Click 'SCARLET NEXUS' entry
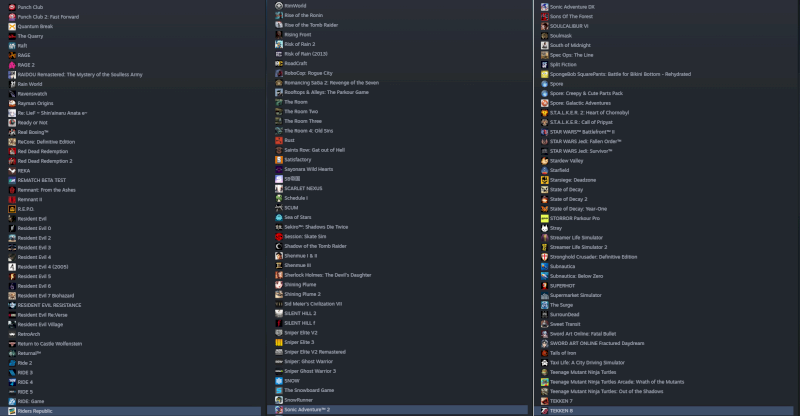 (x=303, y=188)
